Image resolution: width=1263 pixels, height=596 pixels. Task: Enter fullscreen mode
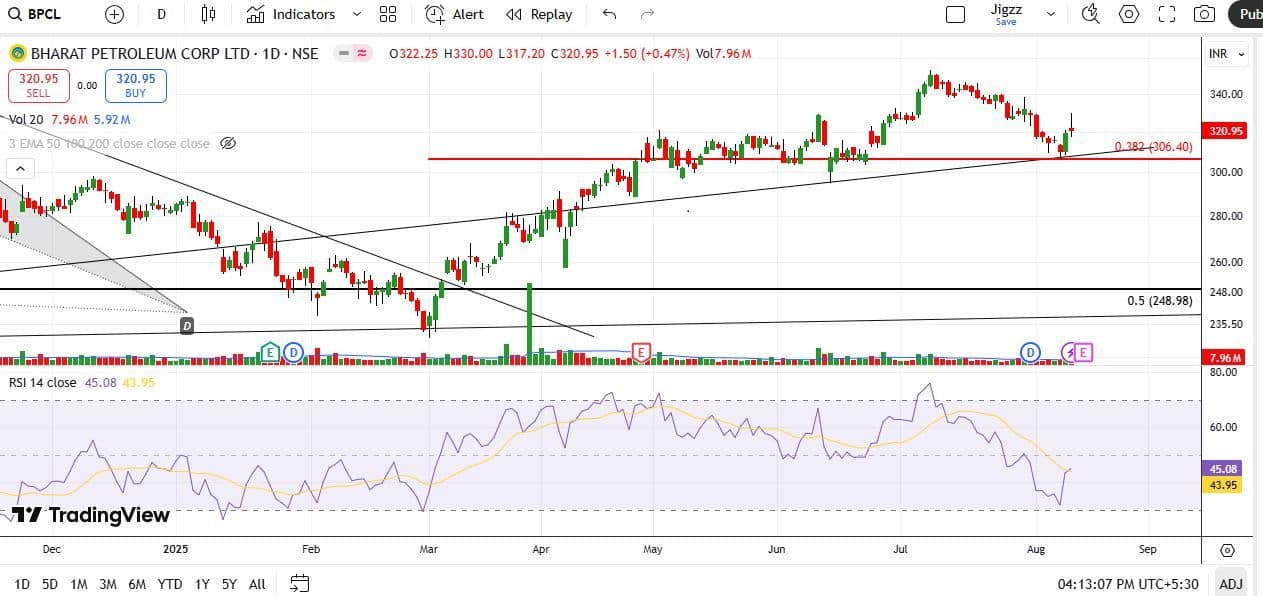tap(1166, 14)
